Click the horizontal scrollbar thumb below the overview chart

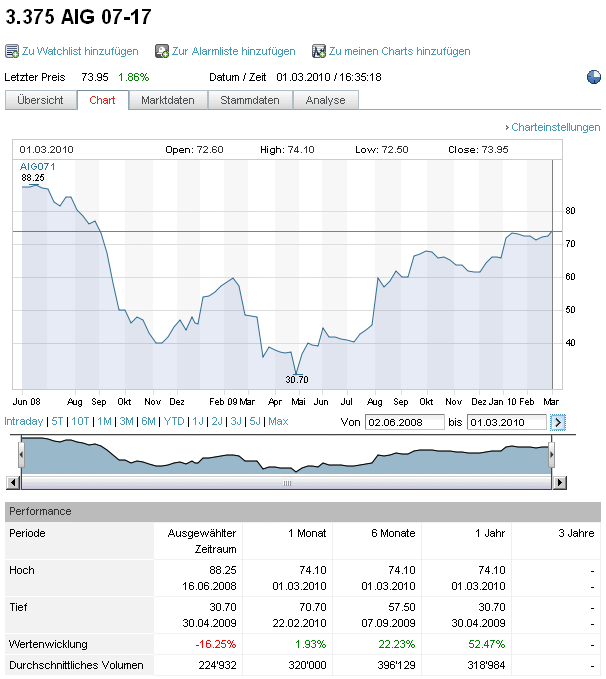click(x=287, y=482)
